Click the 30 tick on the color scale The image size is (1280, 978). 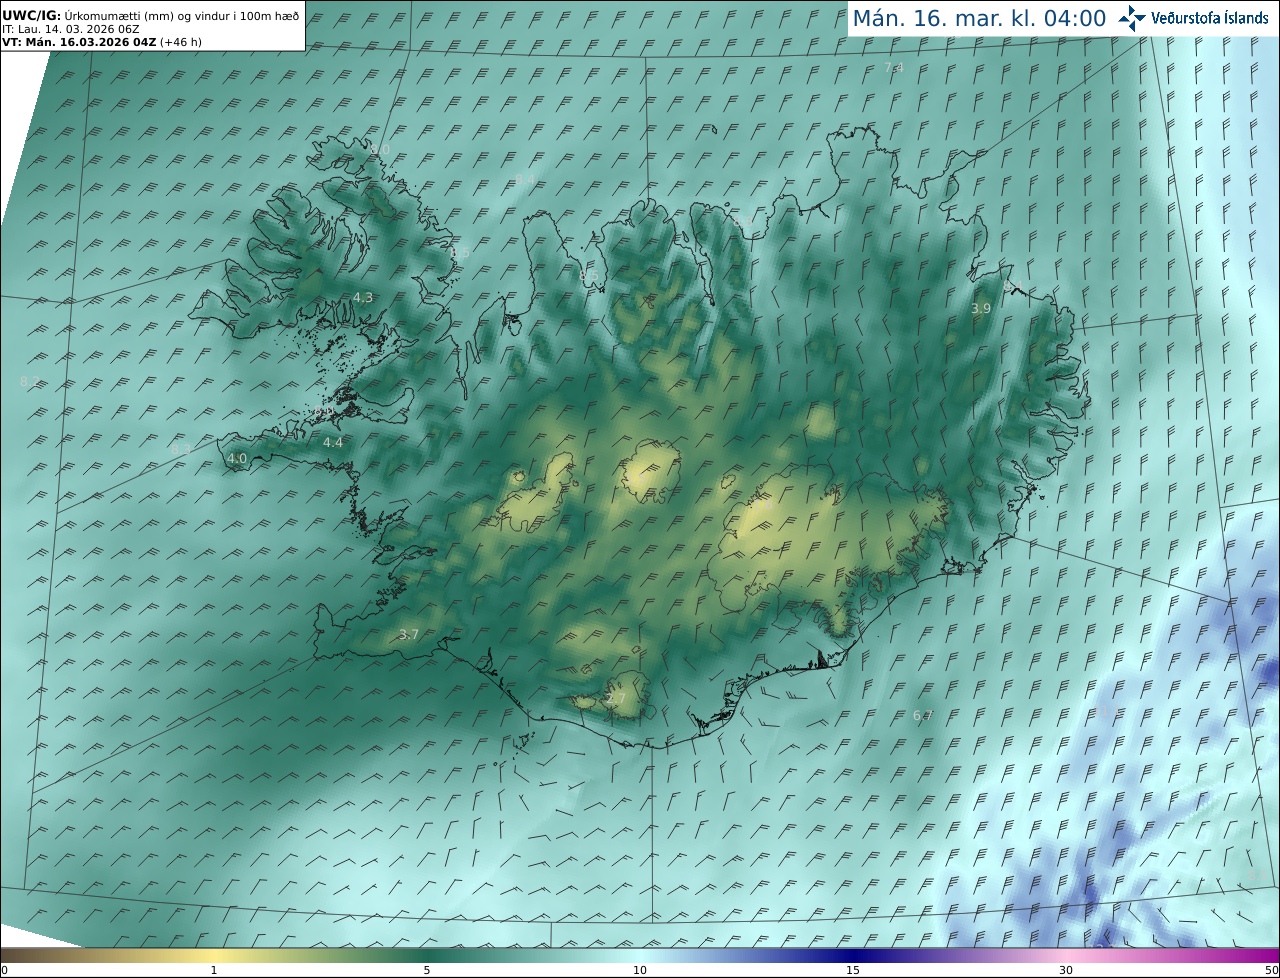pos(1066,970)
